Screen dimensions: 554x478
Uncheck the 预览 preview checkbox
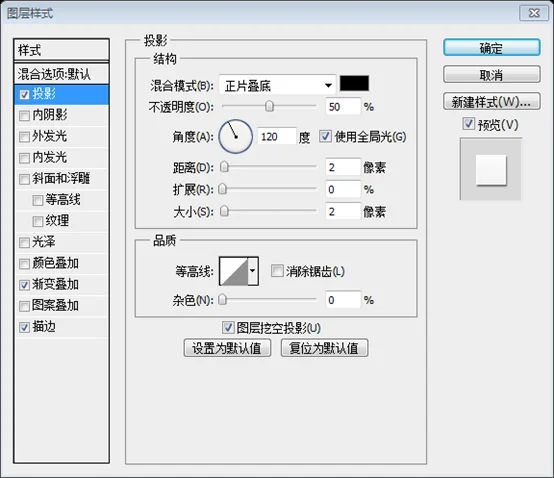click(468, 124)
